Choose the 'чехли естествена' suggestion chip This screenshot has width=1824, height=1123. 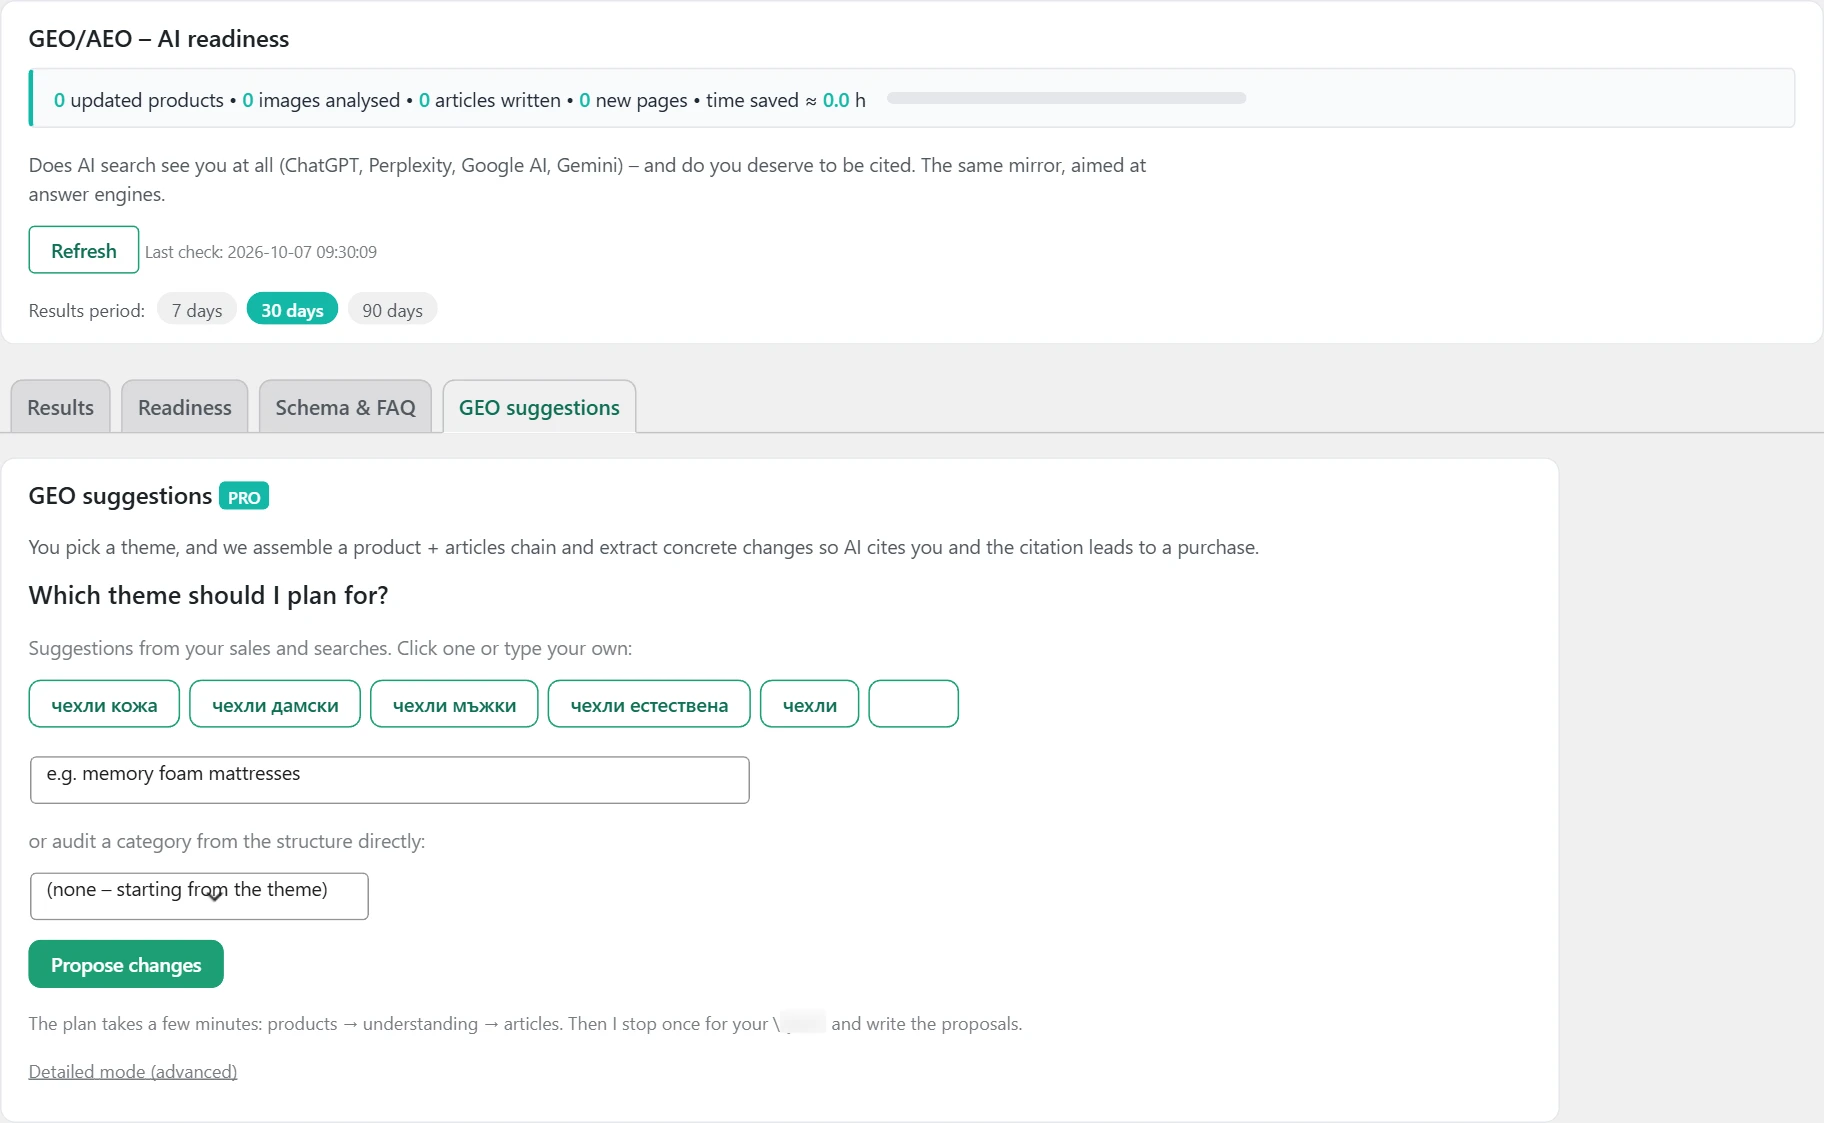tap(649, 704)
